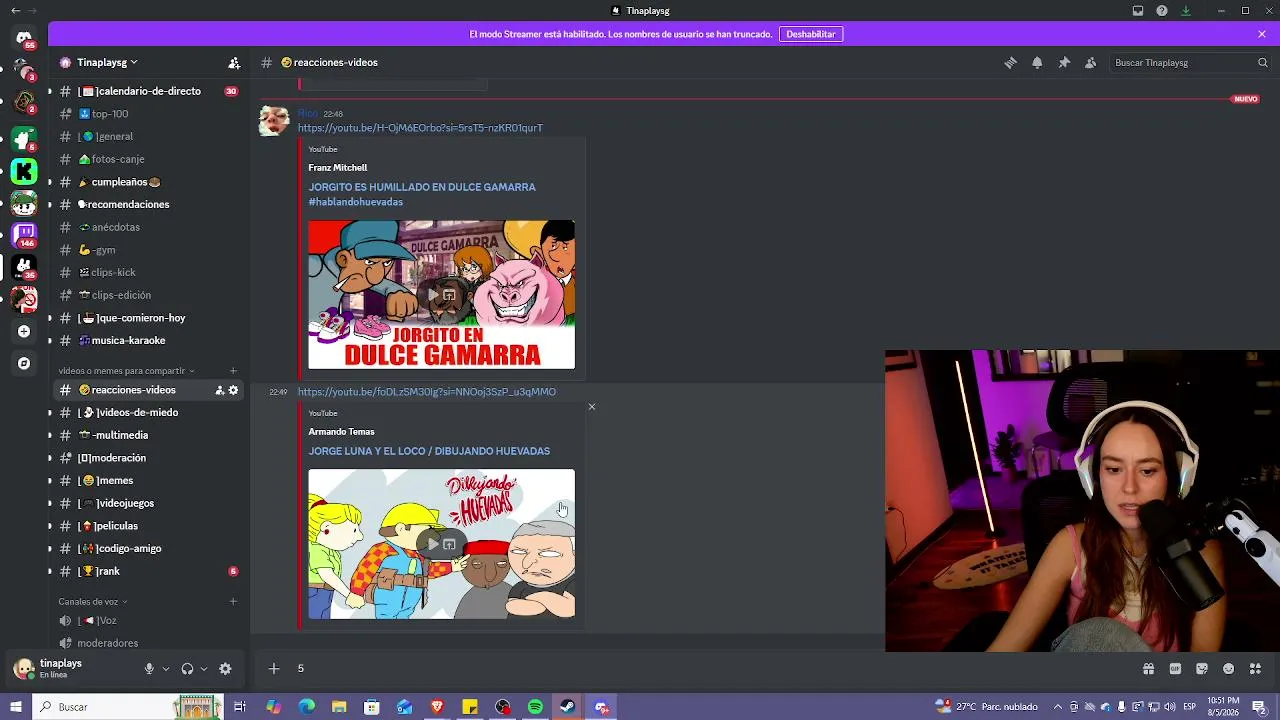Open the videojuegos channel
The height and width of the screenshot is (720, 1280).
[x=148, y=503]
